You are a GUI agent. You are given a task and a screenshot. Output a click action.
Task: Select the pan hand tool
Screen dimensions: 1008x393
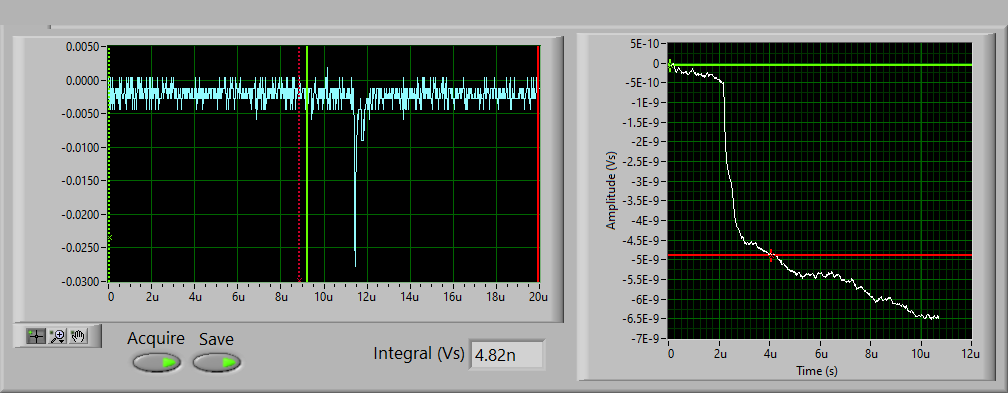point(78,336)
